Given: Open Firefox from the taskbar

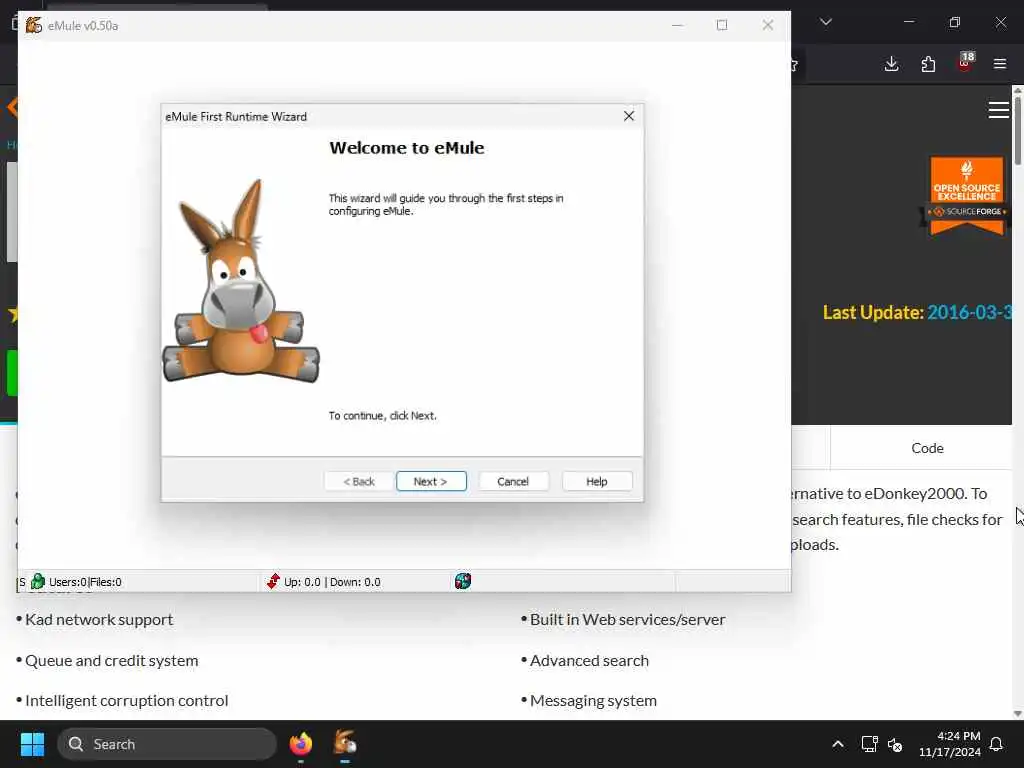Looking at the screenshot, I should coord(301,744).
